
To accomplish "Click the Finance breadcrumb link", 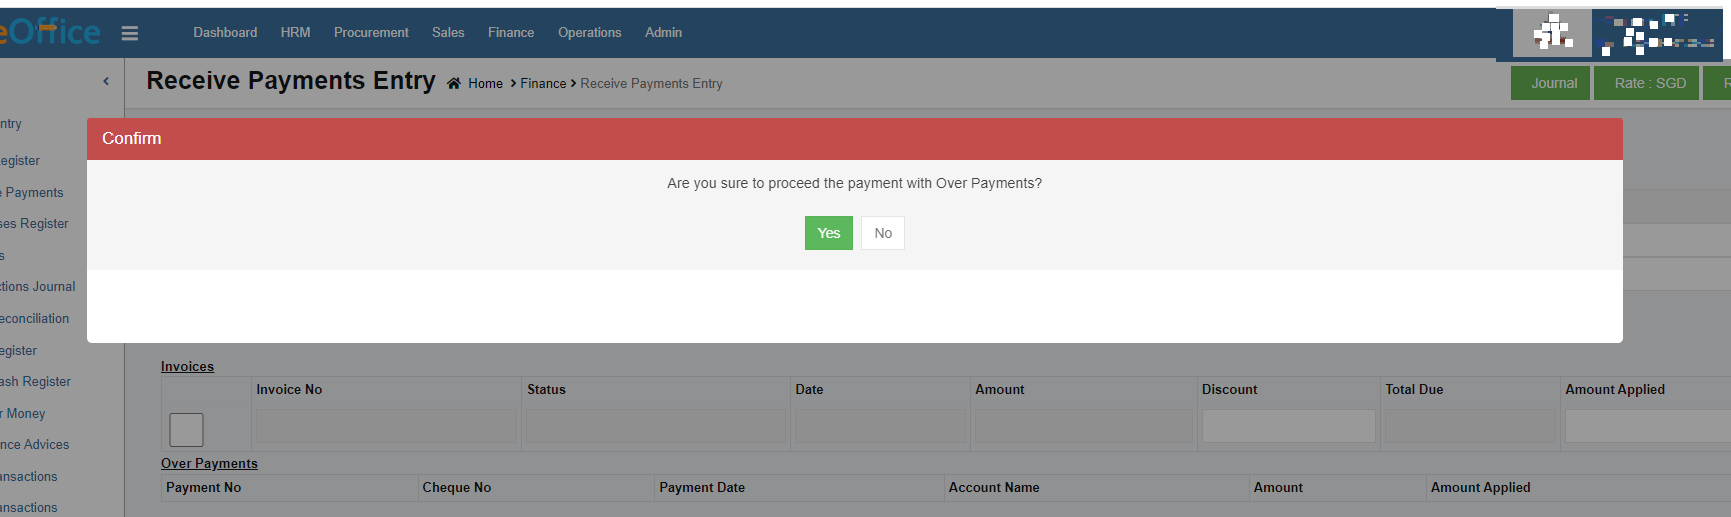I will (x=543, y=84).
